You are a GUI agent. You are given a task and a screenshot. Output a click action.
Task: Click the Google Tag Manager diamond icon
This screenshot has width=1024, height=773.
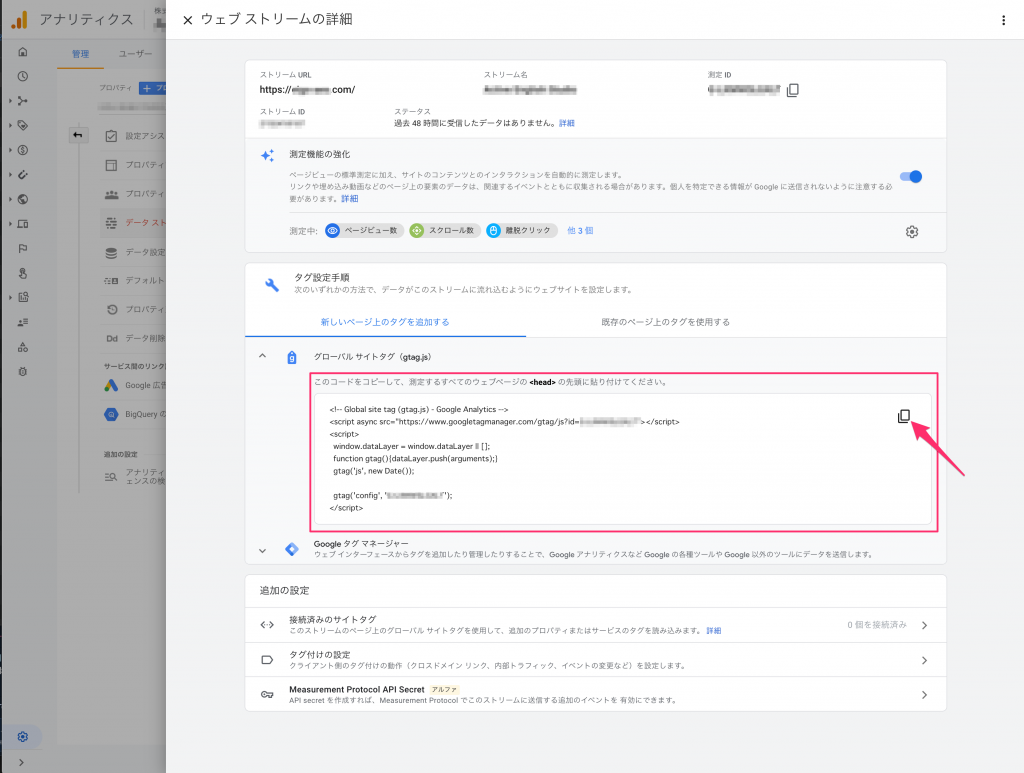tap(292, 550)
